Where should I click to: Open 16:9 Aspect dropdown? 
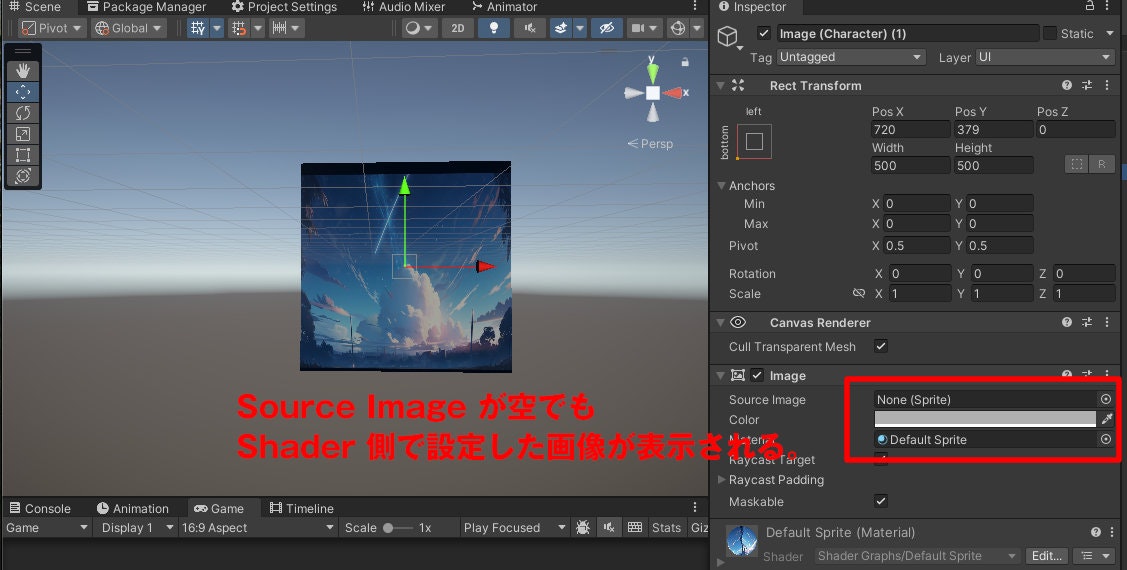point(258,528)
